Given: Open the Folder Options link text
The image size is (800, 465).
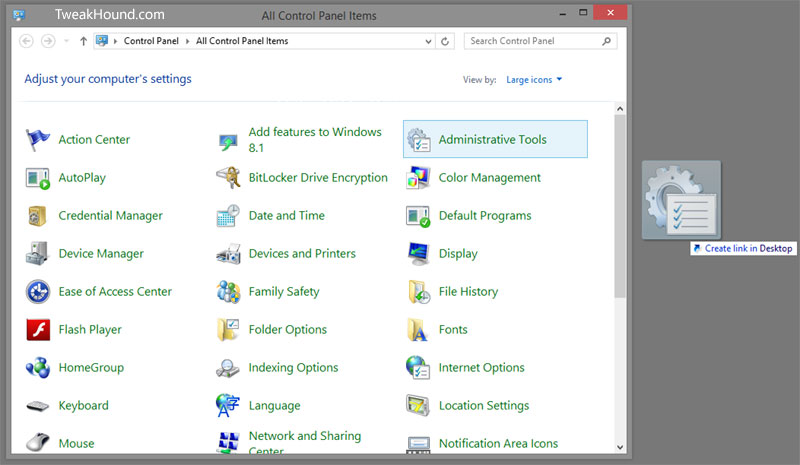Looking at the screenshot, I should [288, 330].
